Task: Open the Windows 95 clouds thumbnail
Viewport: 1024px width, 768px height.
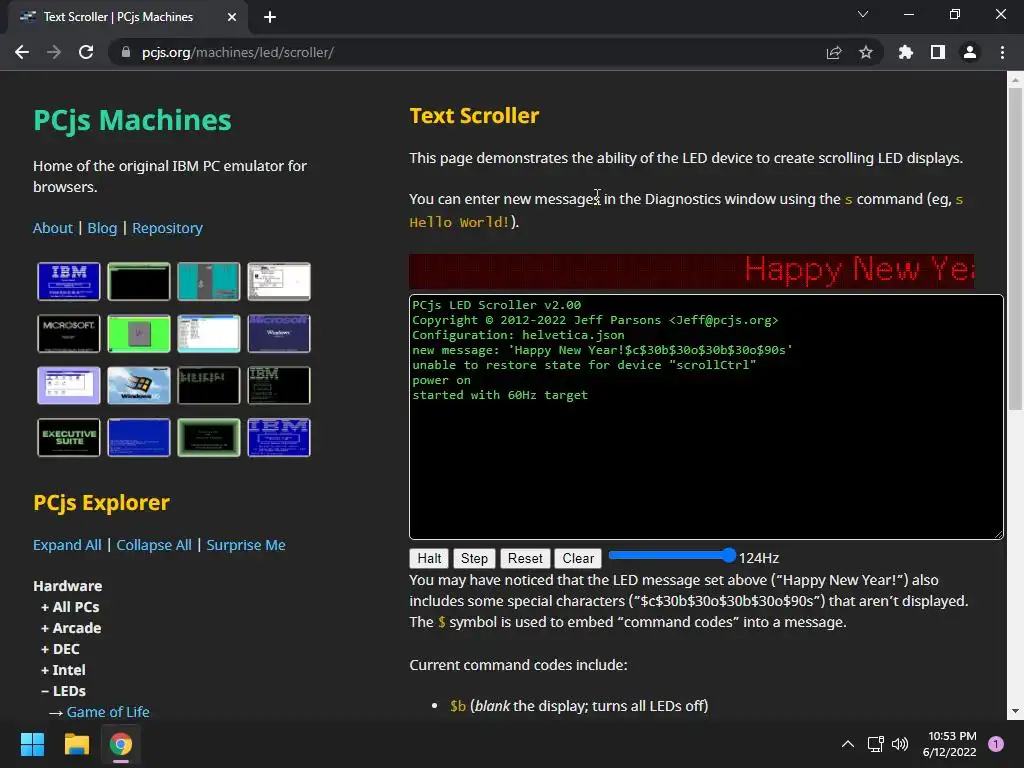Action: click(139, 385)
